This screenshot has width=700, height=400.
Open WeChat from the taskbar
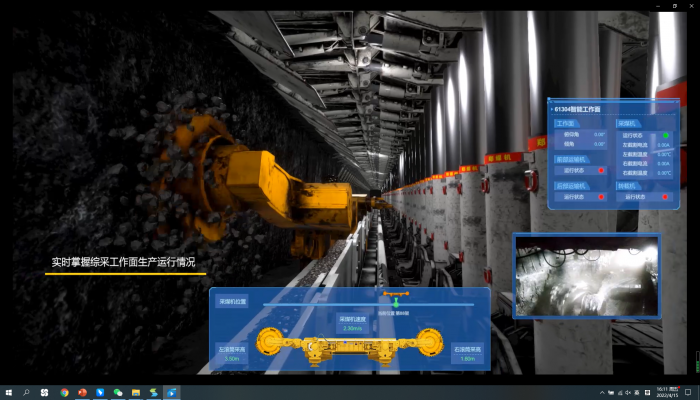[x=118, y=392]
